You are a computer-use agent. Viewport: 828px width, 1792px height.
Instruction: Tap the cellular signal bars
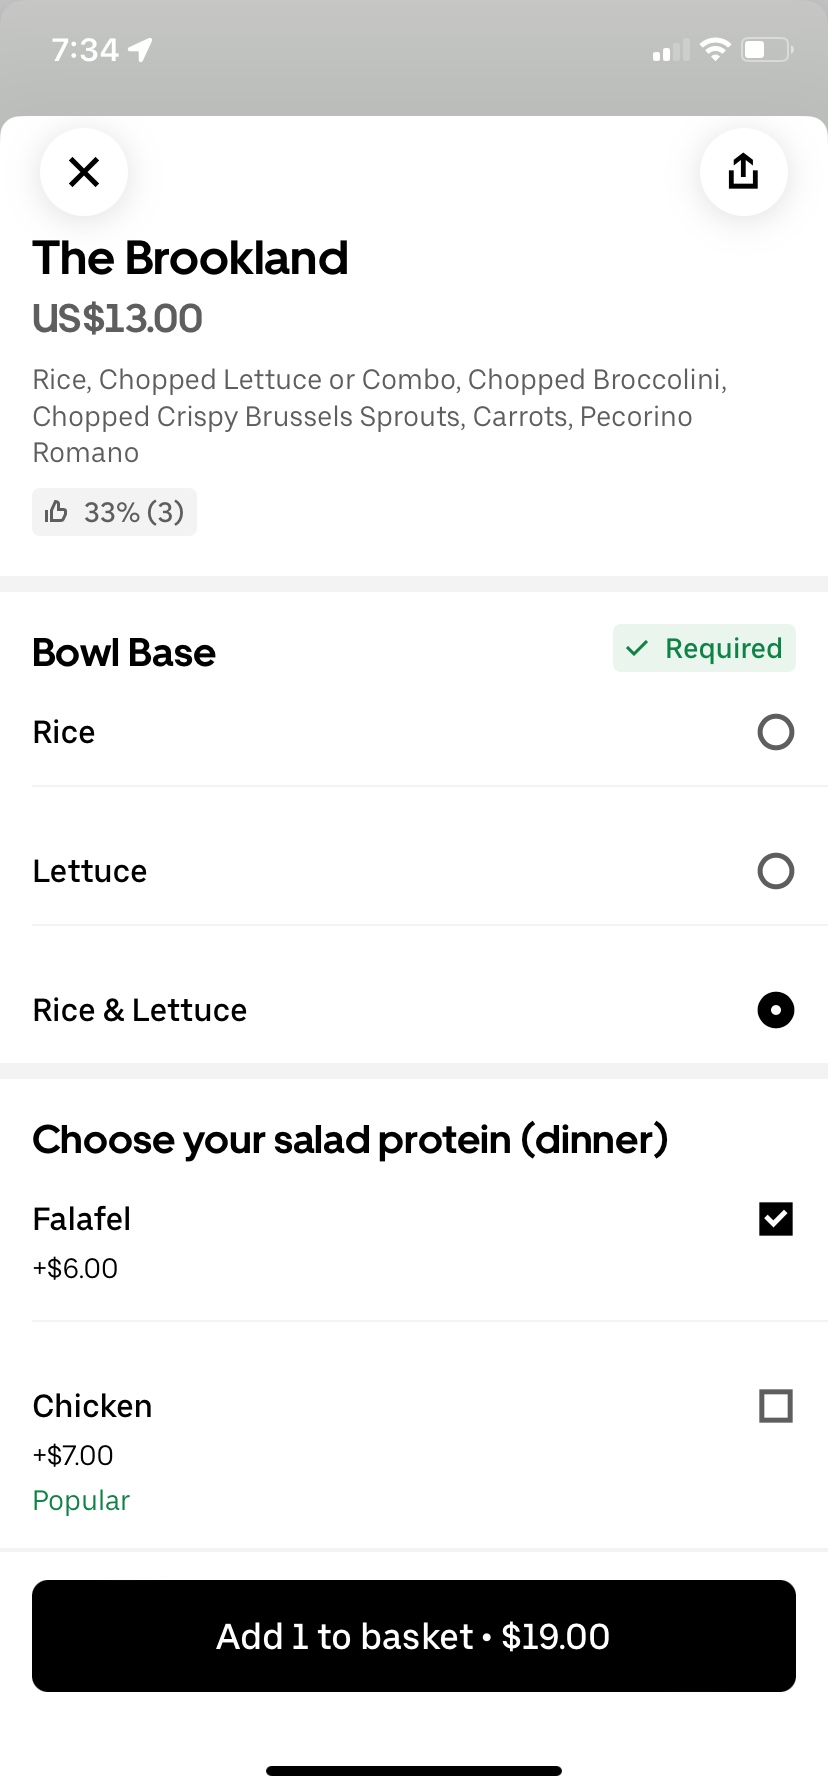click(x=671, y=50)
